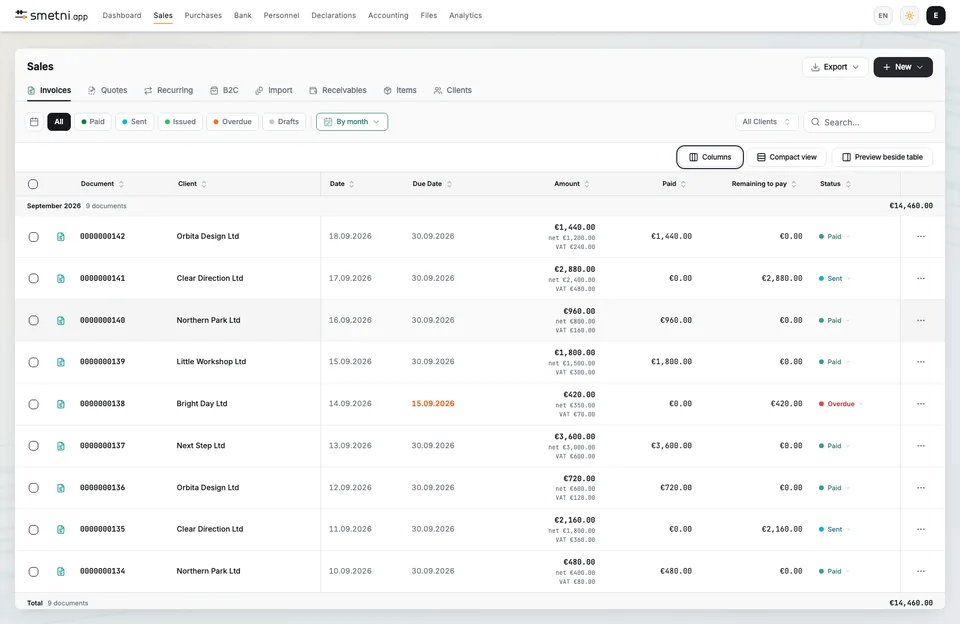Go to Dashboard in top navigation
Viewport: 960px width, 624px height.
pos(122,15)
